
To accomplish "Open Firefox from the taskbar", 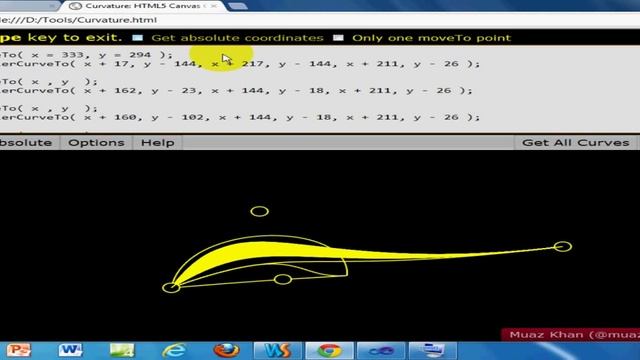I will click(x=226, y=350).
